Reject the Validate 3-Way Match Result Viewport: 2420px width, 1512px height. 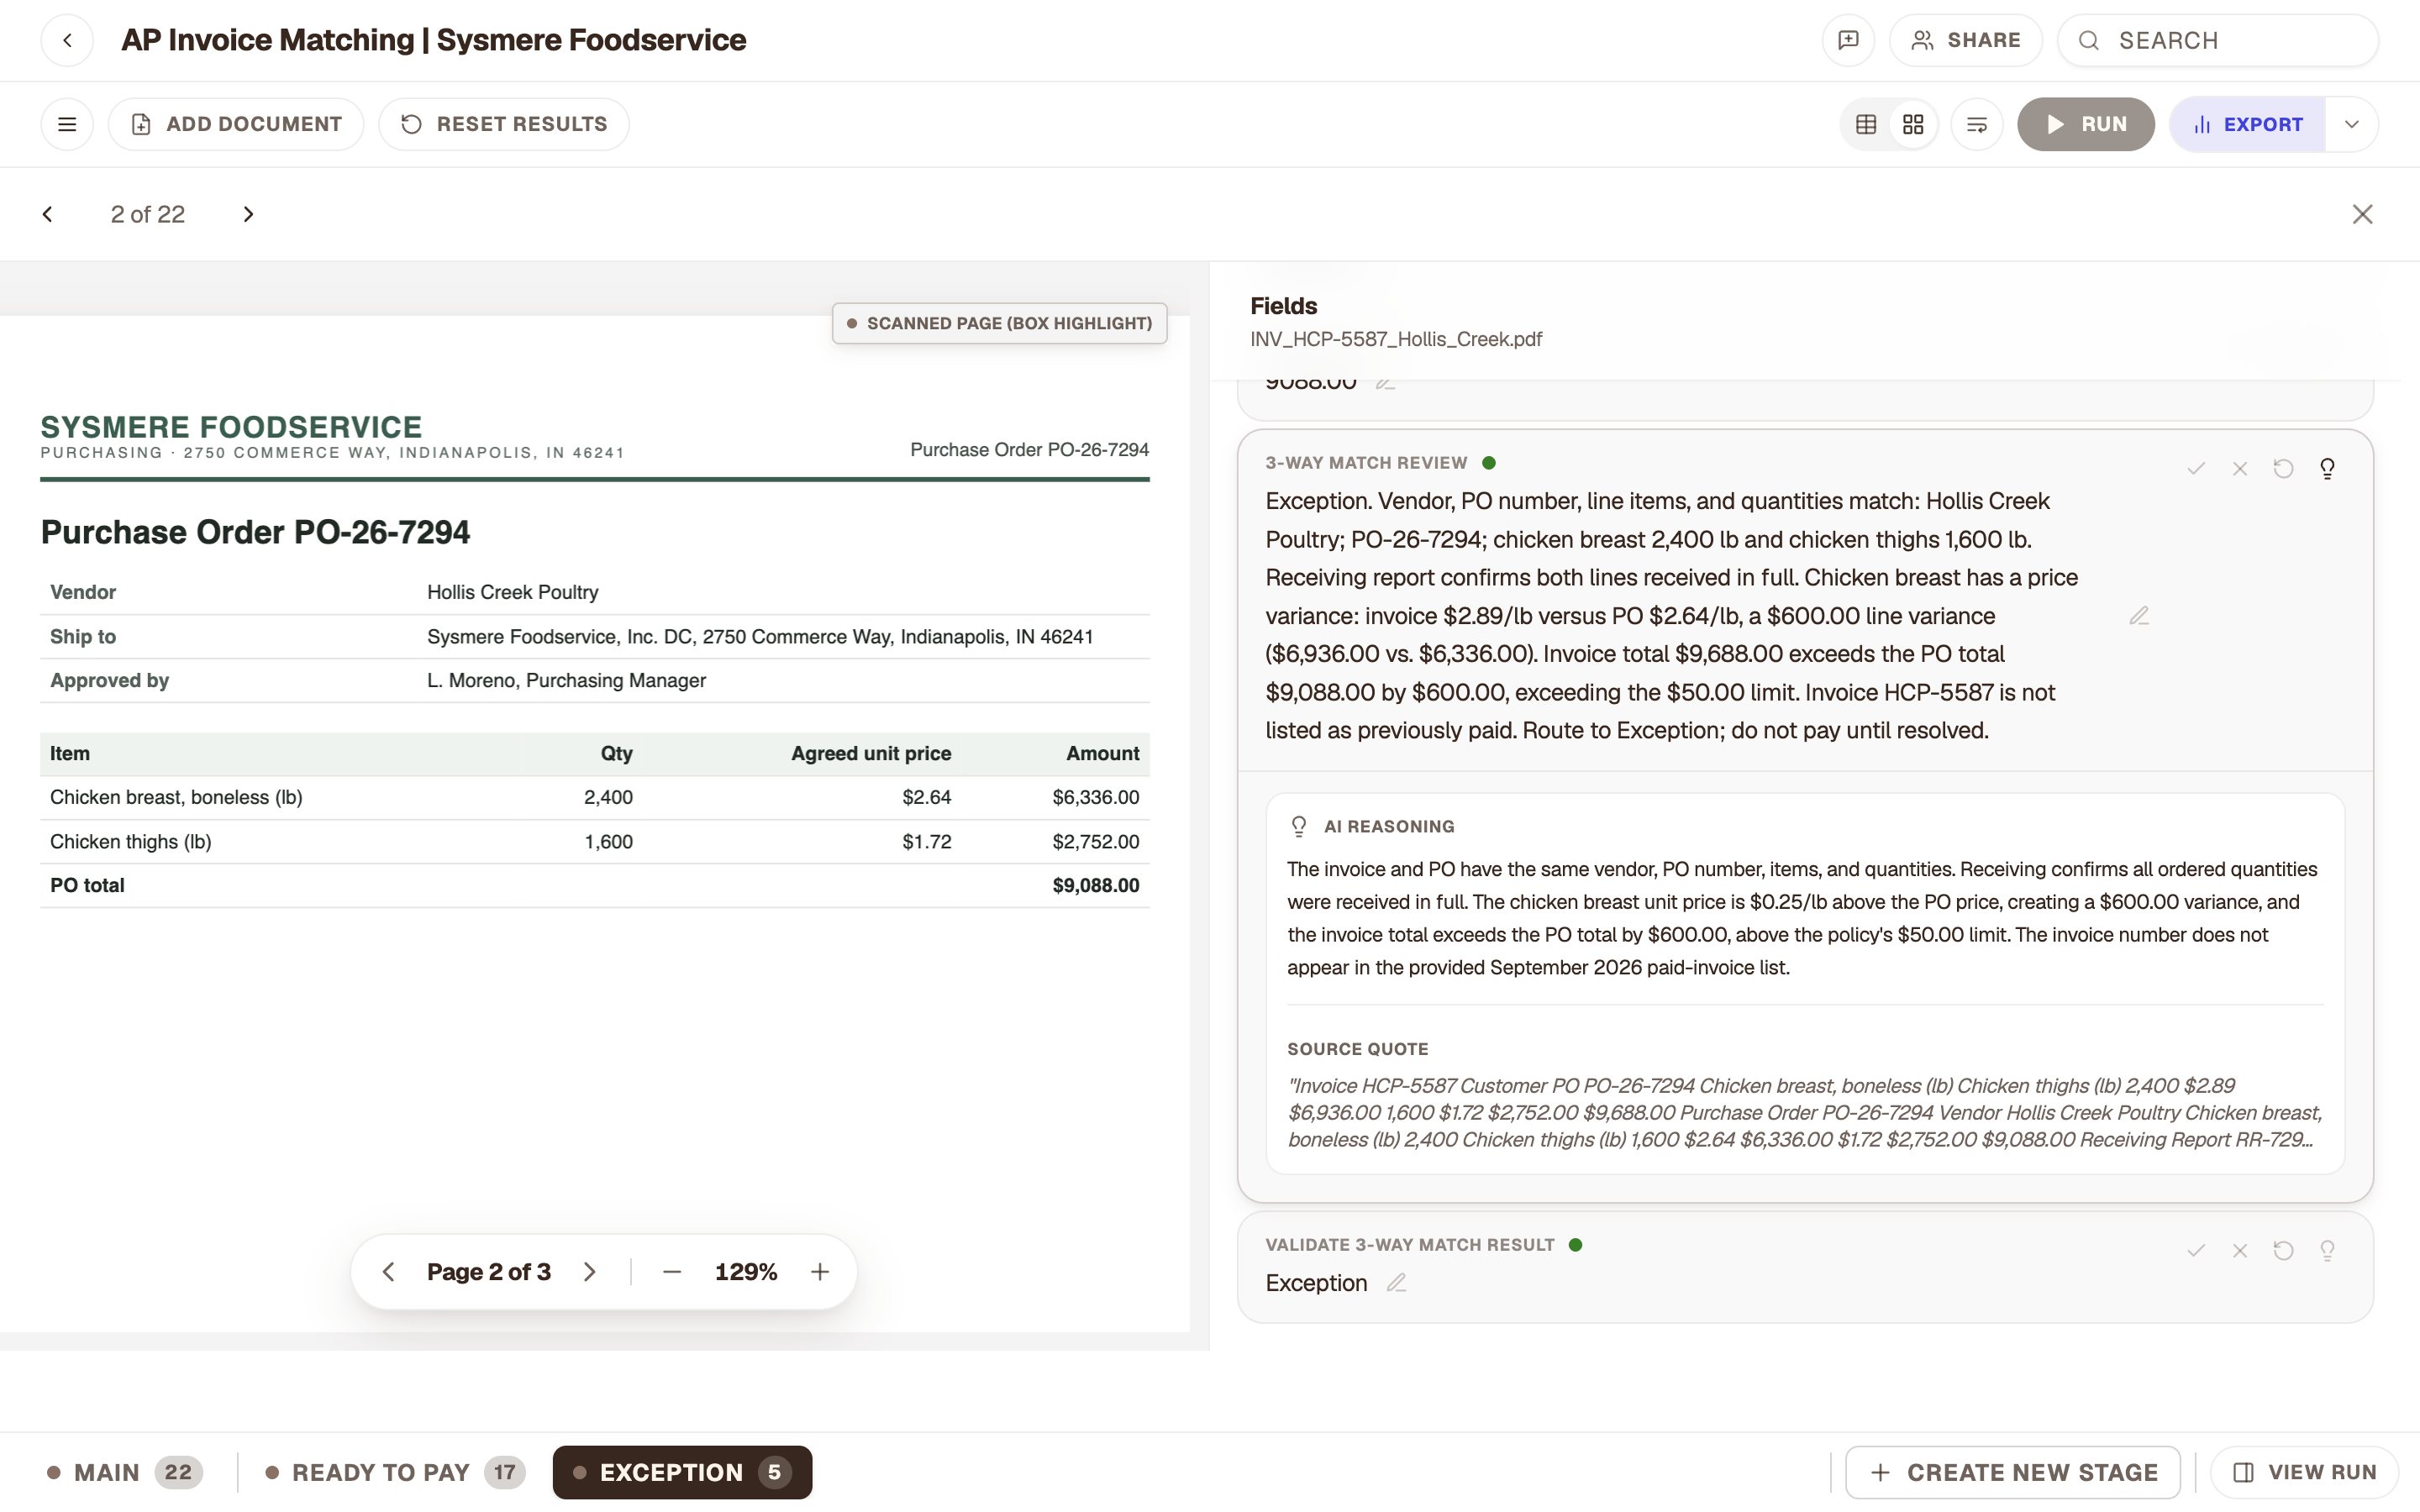click(x=2240, y=1250)
